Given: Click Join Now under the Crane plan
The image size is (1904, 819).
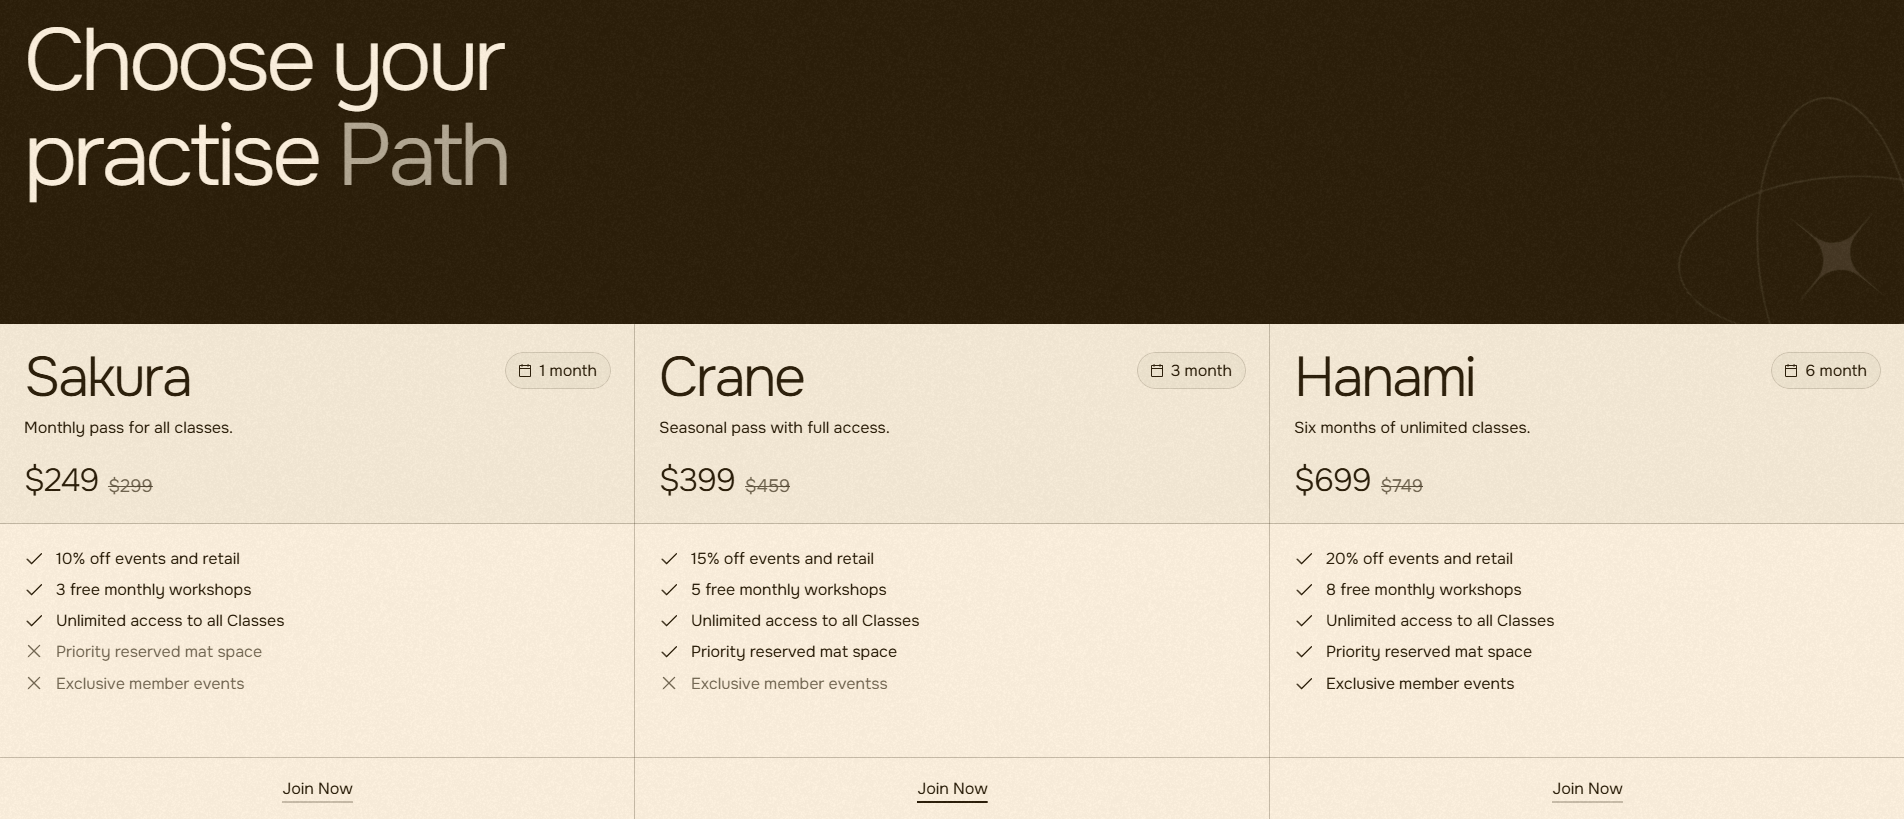Looking at the screenshot, I should (x=952, y=789).
